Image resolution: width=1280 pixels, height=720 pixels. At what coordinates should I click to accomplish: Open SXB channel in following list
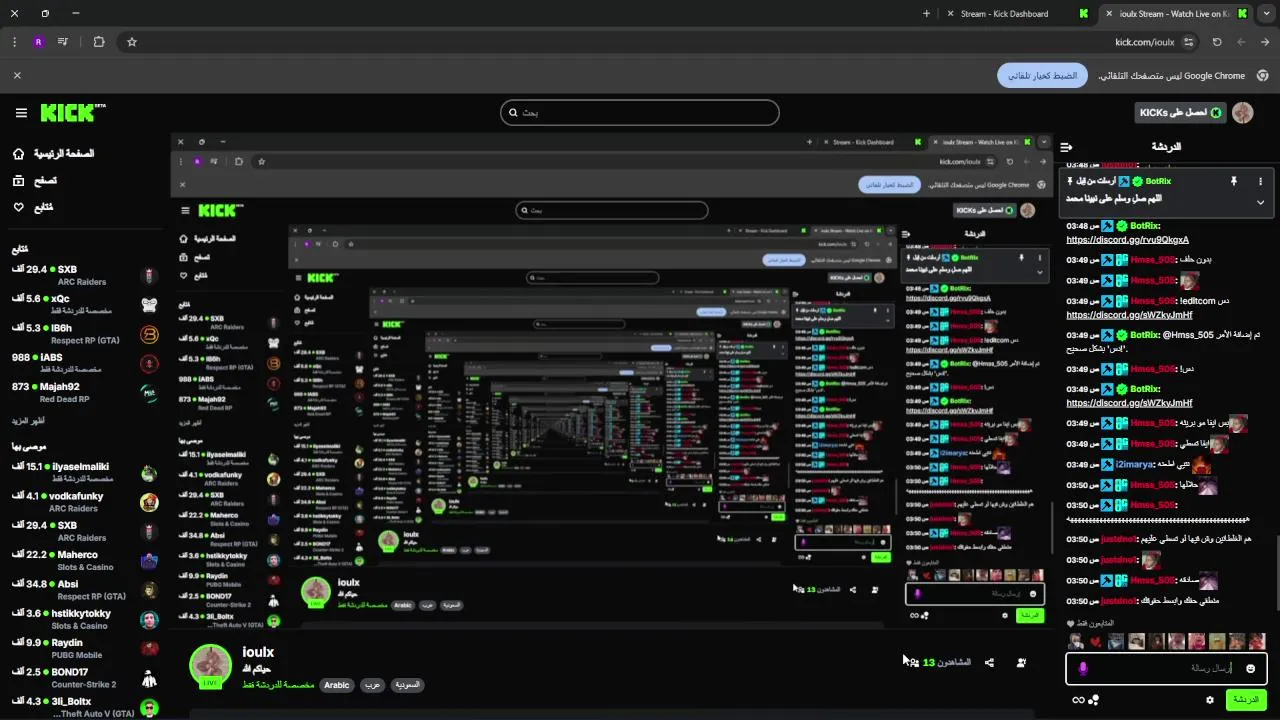pos(85,275)
